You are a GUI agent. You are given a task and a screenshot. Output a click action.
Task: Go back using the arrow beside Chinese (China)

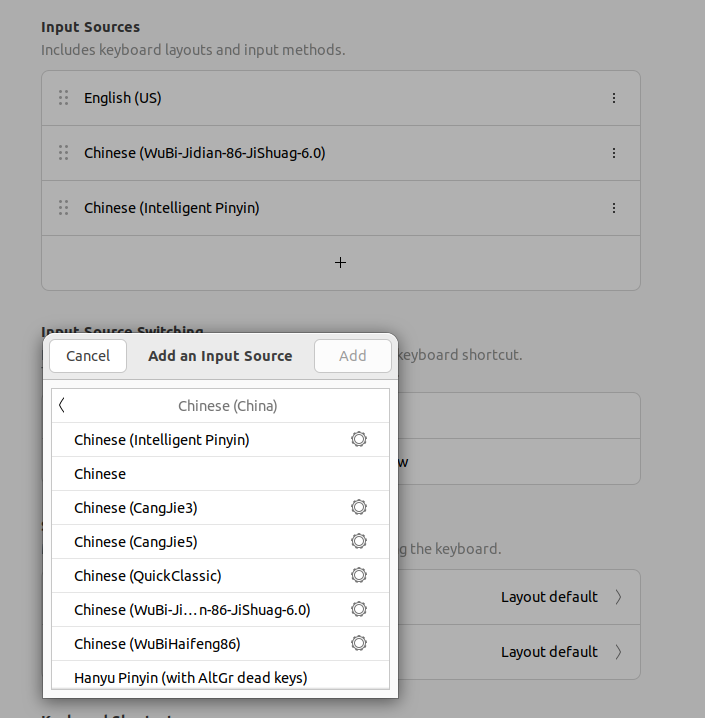(x=62, y=405)
